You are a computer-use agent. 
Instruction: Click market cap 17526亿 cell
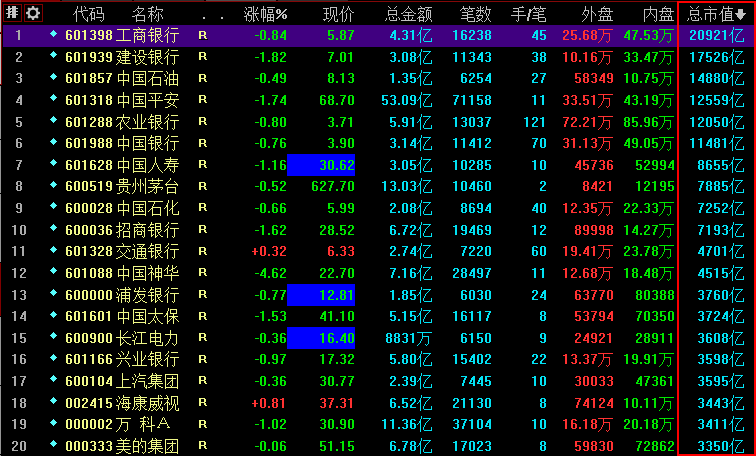716,57
